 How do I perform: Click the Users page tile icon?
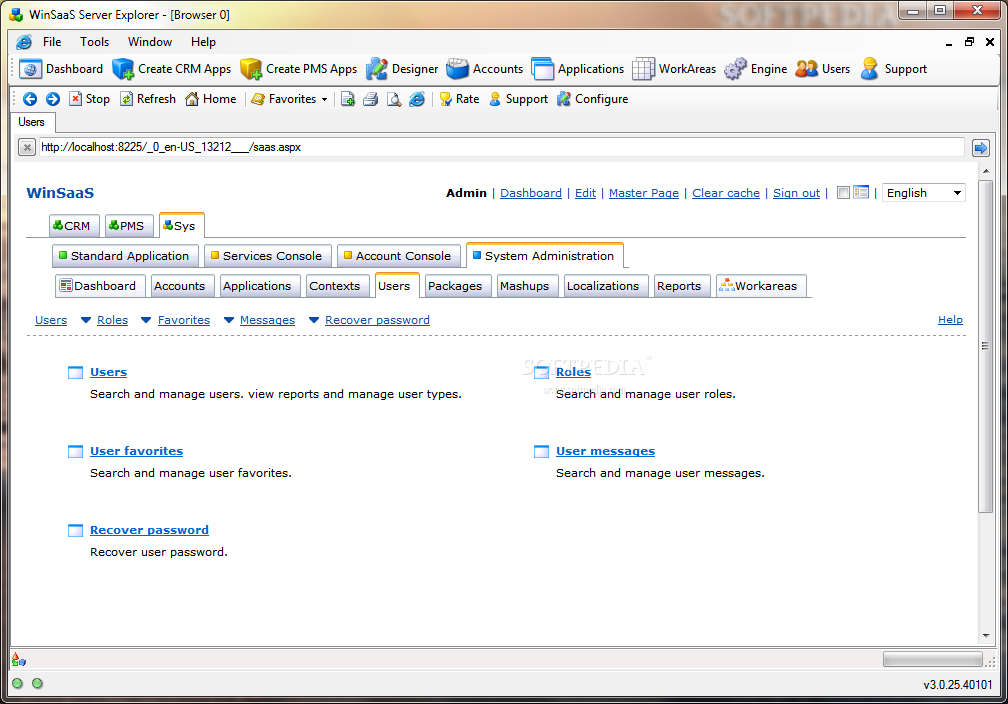coord(75,373)
